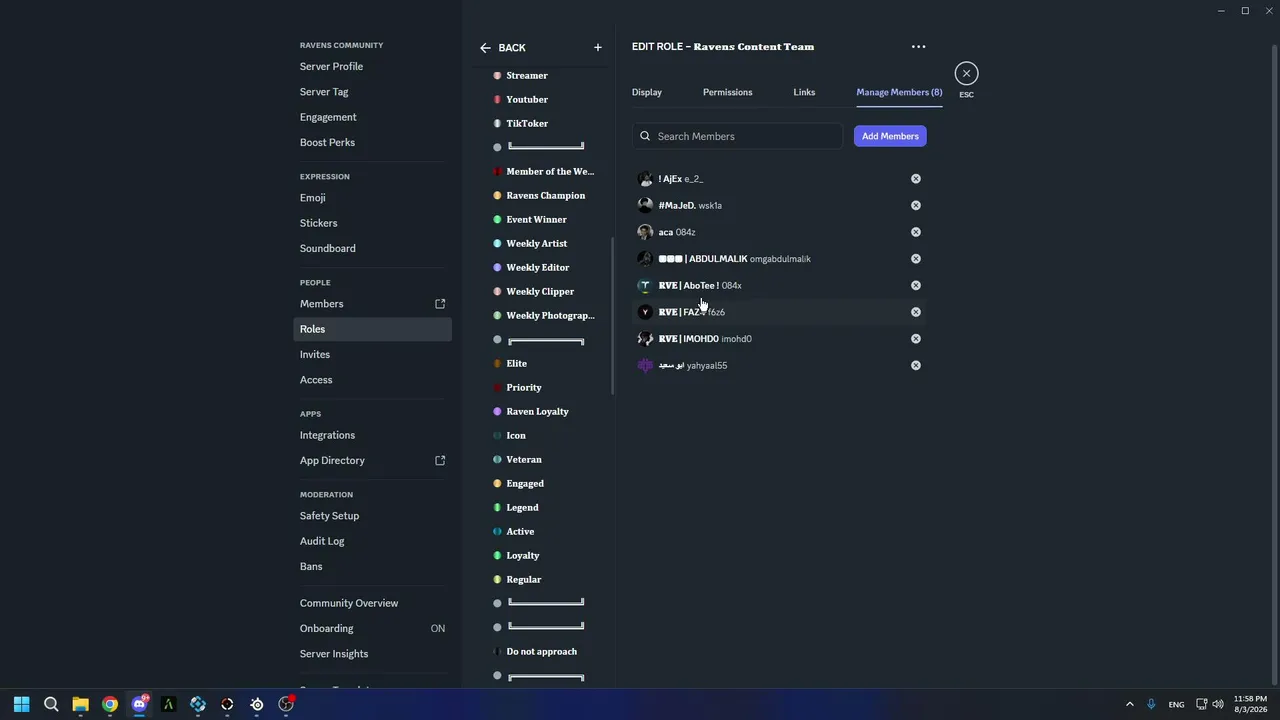
Task: Click the magnifier icon in Search Members
Action: (x=645, y=136)
